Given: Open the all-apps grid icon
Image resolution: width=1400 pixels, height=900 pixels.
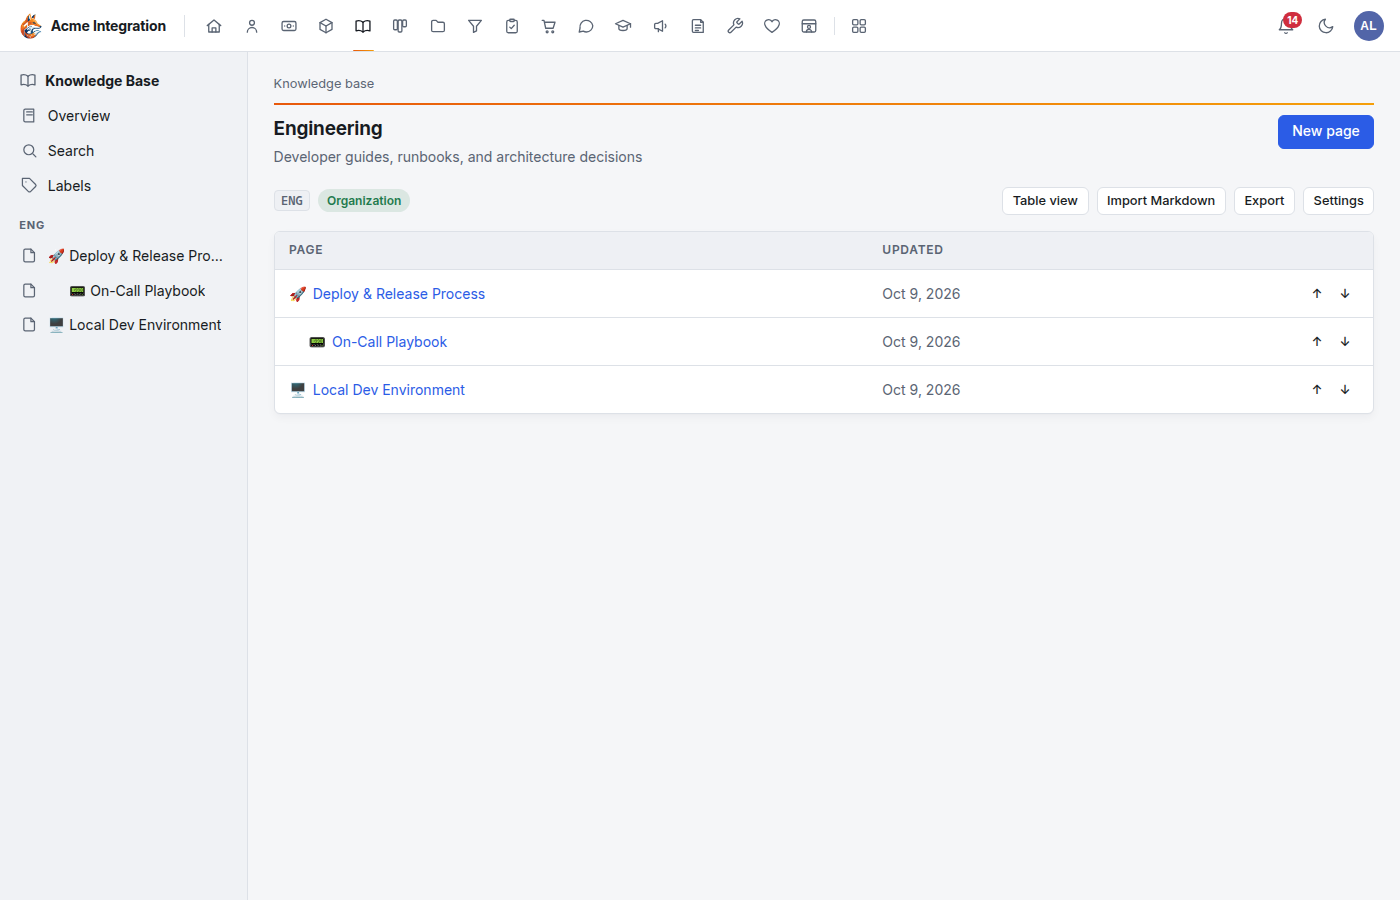Looking at the screenshot, I should click(859, 26).
